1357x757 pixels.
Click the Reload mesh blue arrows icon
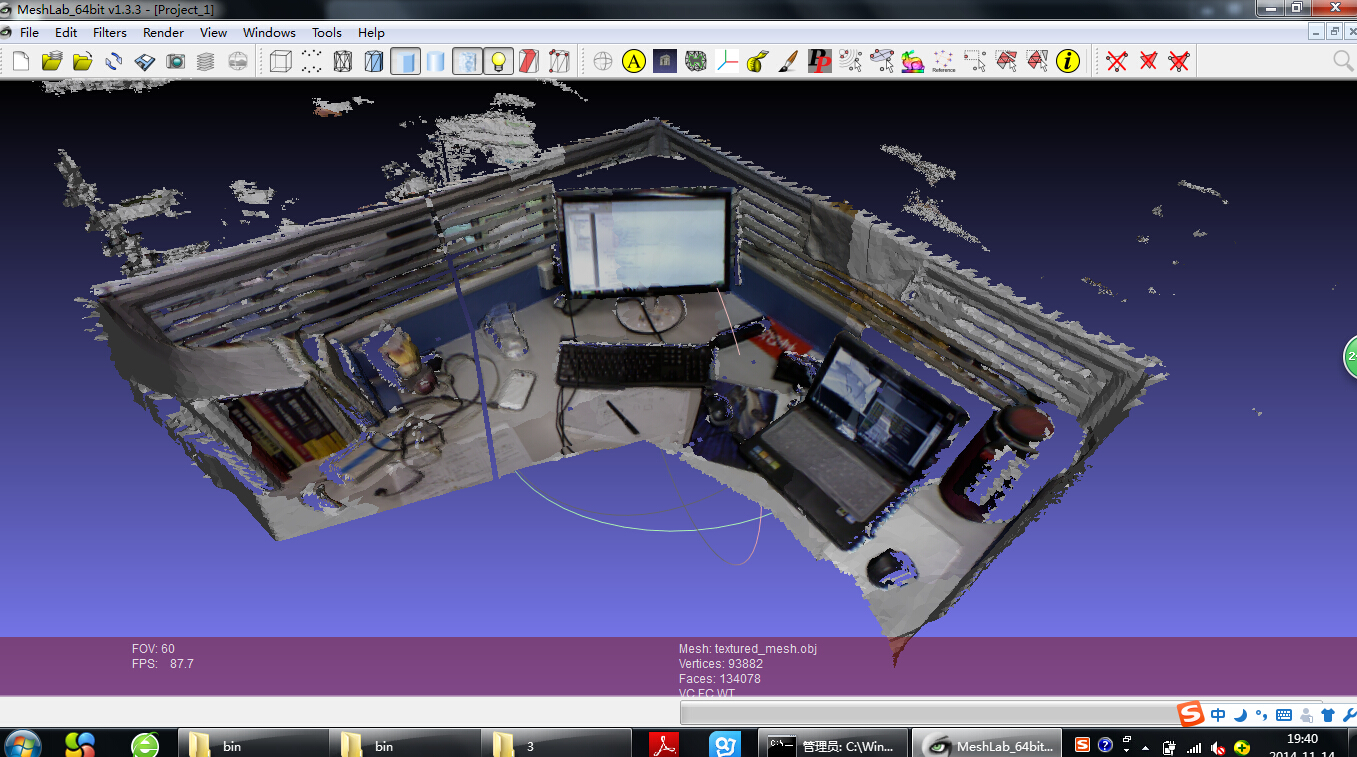[114, 61]
